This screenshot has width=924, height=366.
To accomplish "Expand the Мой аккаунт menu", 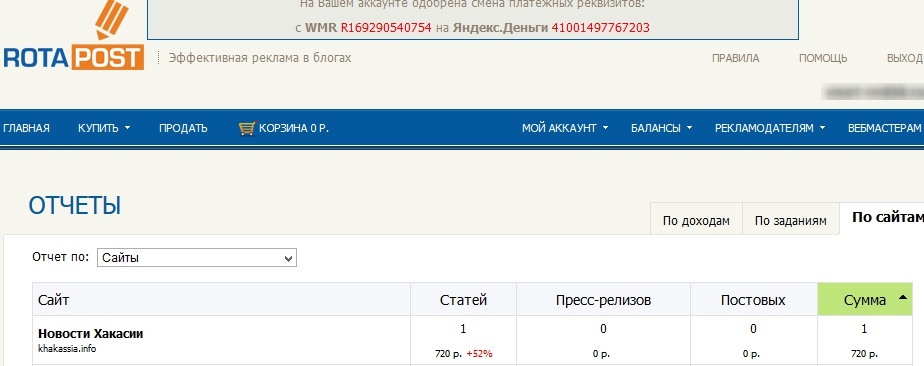I will [565, 128].
